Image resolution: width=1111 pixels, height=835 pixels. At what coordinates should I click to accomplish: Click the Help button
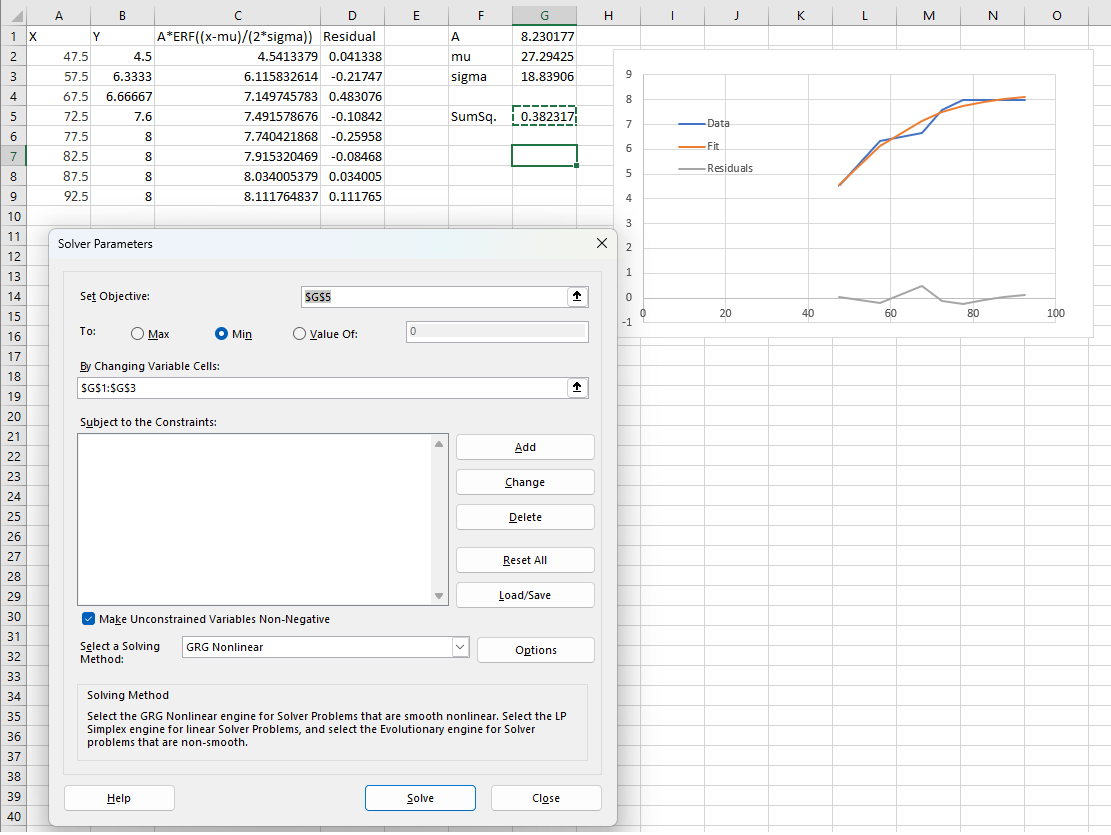tap(118, 797)
